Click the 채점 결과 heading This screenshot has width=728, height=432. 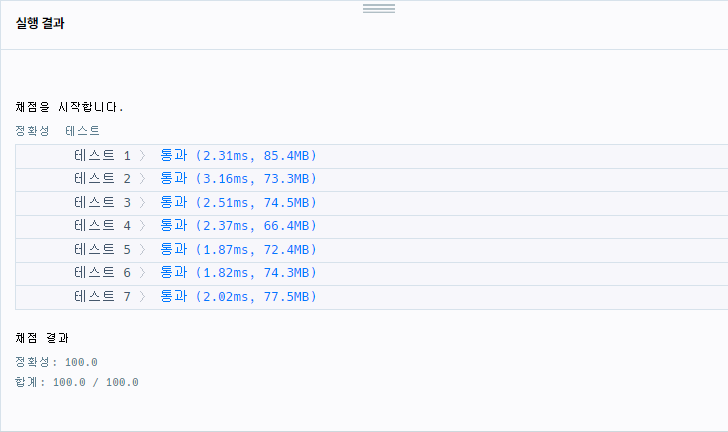[42, 338]
